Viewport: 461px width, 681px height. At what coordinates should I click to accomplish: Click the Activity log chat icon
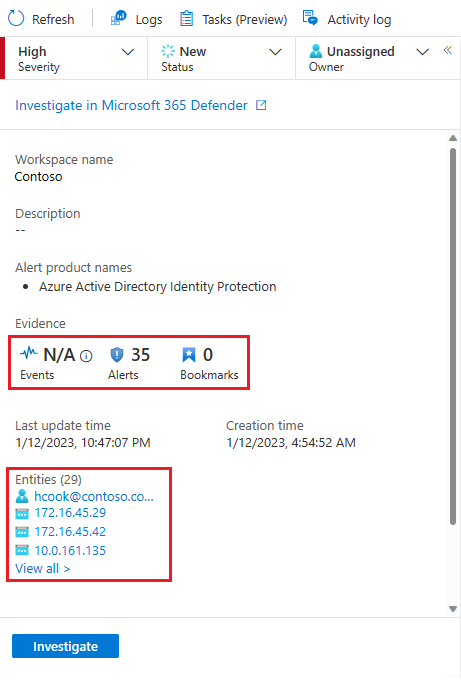310,18
